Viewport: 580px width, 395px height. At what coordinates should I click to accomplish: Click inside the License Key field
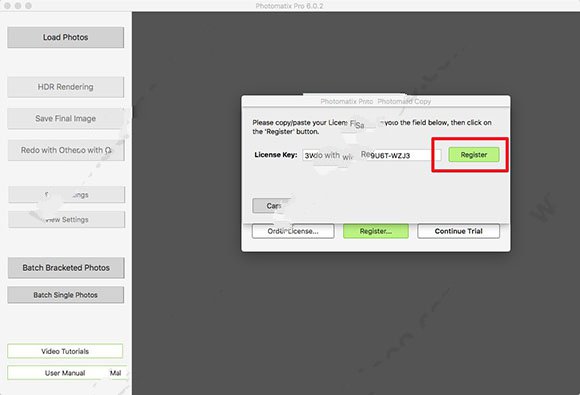pos(372,155)
